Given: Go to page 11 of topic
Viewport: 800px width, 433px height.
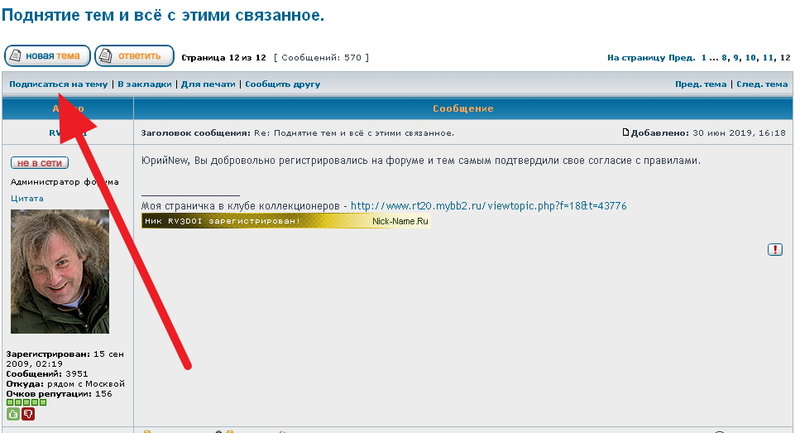Looking at the screenshot, I should tap(768, 58).
